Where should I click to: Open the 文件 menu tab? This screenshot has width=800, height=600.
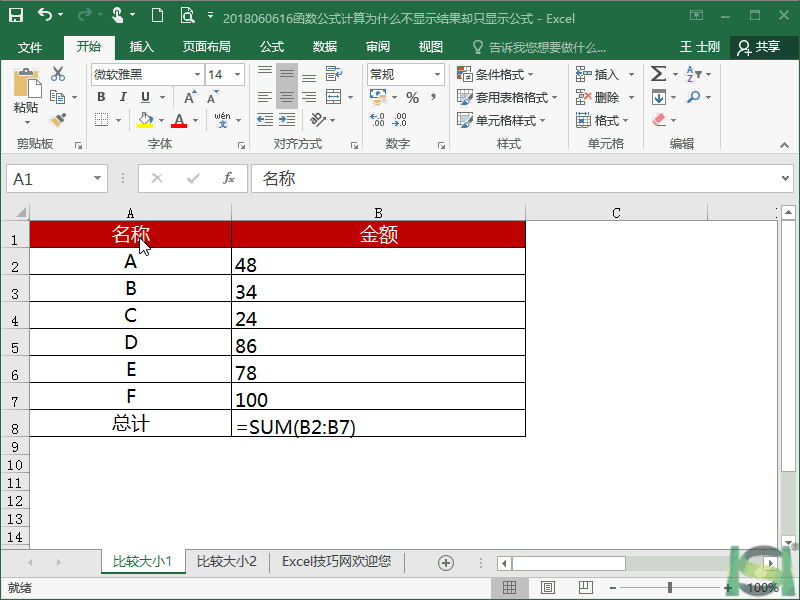coord(30,47)
